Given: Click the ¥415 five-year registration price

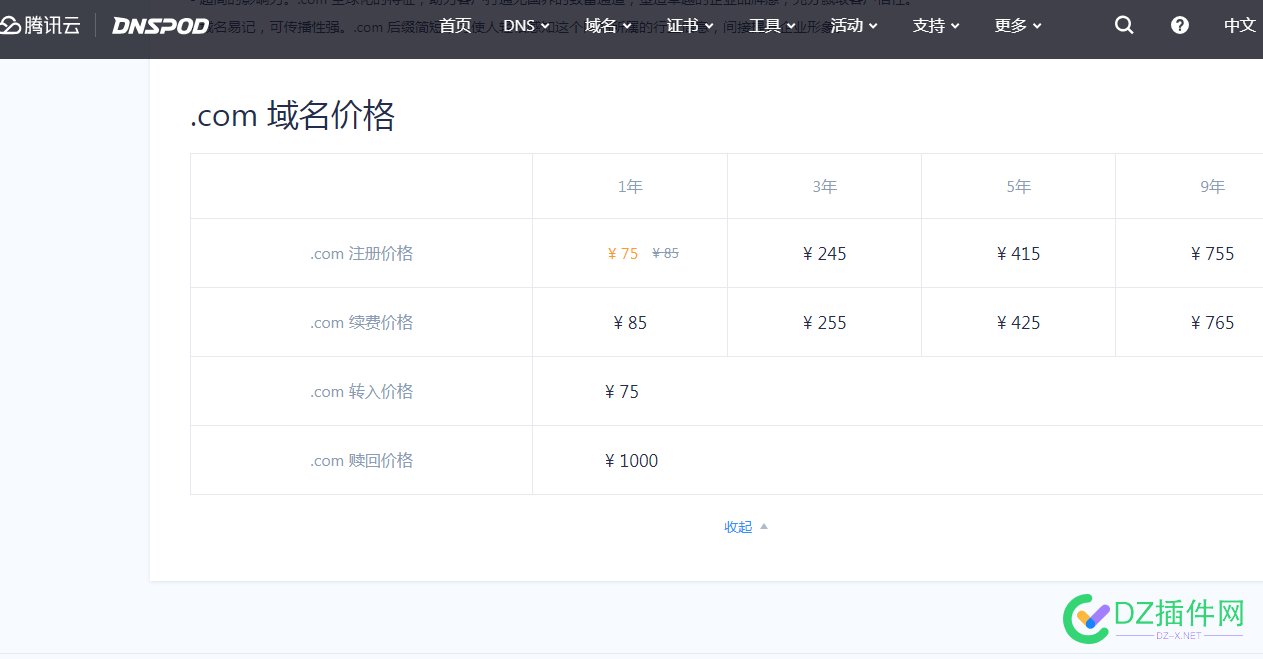Looking at the screenshot, I should (1018, 254).
